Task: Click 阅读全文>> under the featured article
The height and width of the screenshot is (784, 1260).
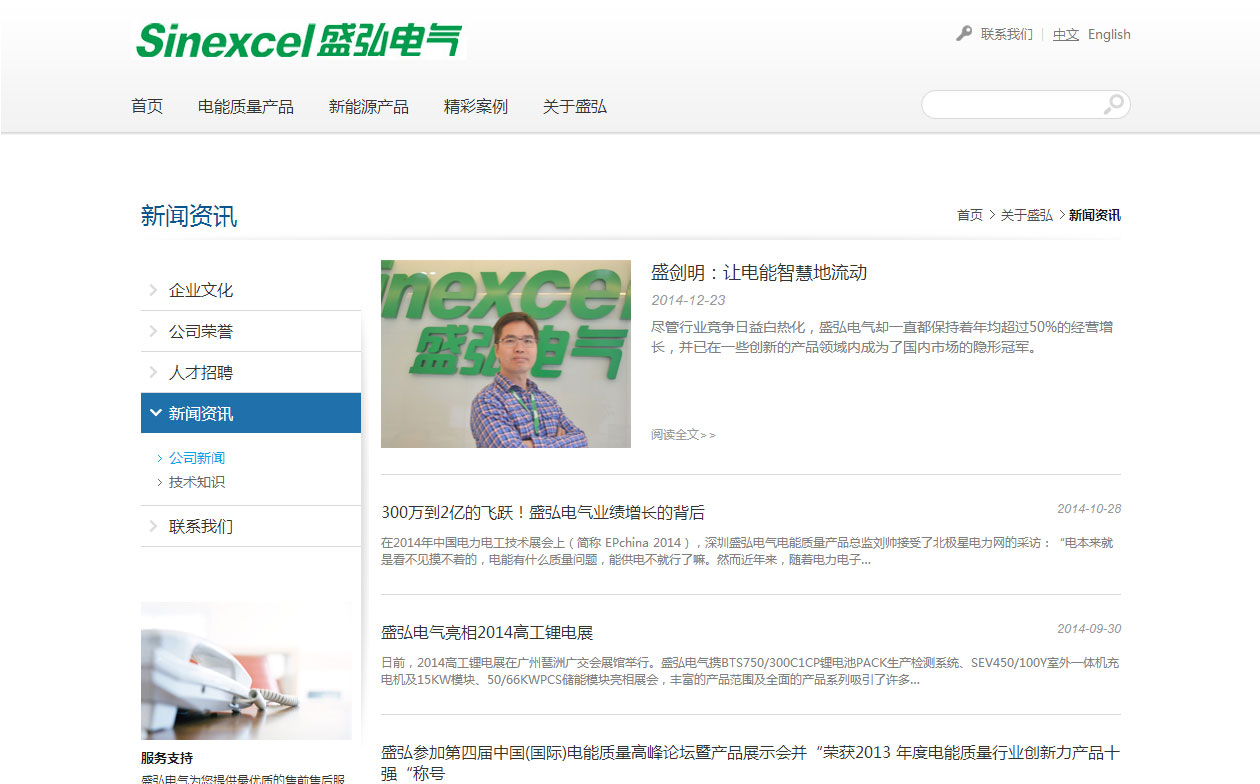Action: 683,435
